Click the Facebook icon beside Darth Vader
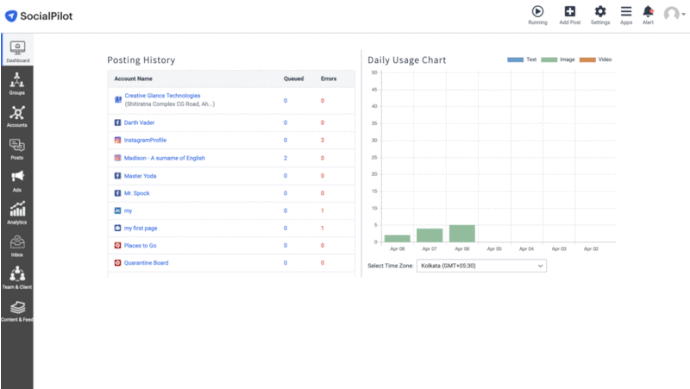Screen dimensions: 690x389 117,123
